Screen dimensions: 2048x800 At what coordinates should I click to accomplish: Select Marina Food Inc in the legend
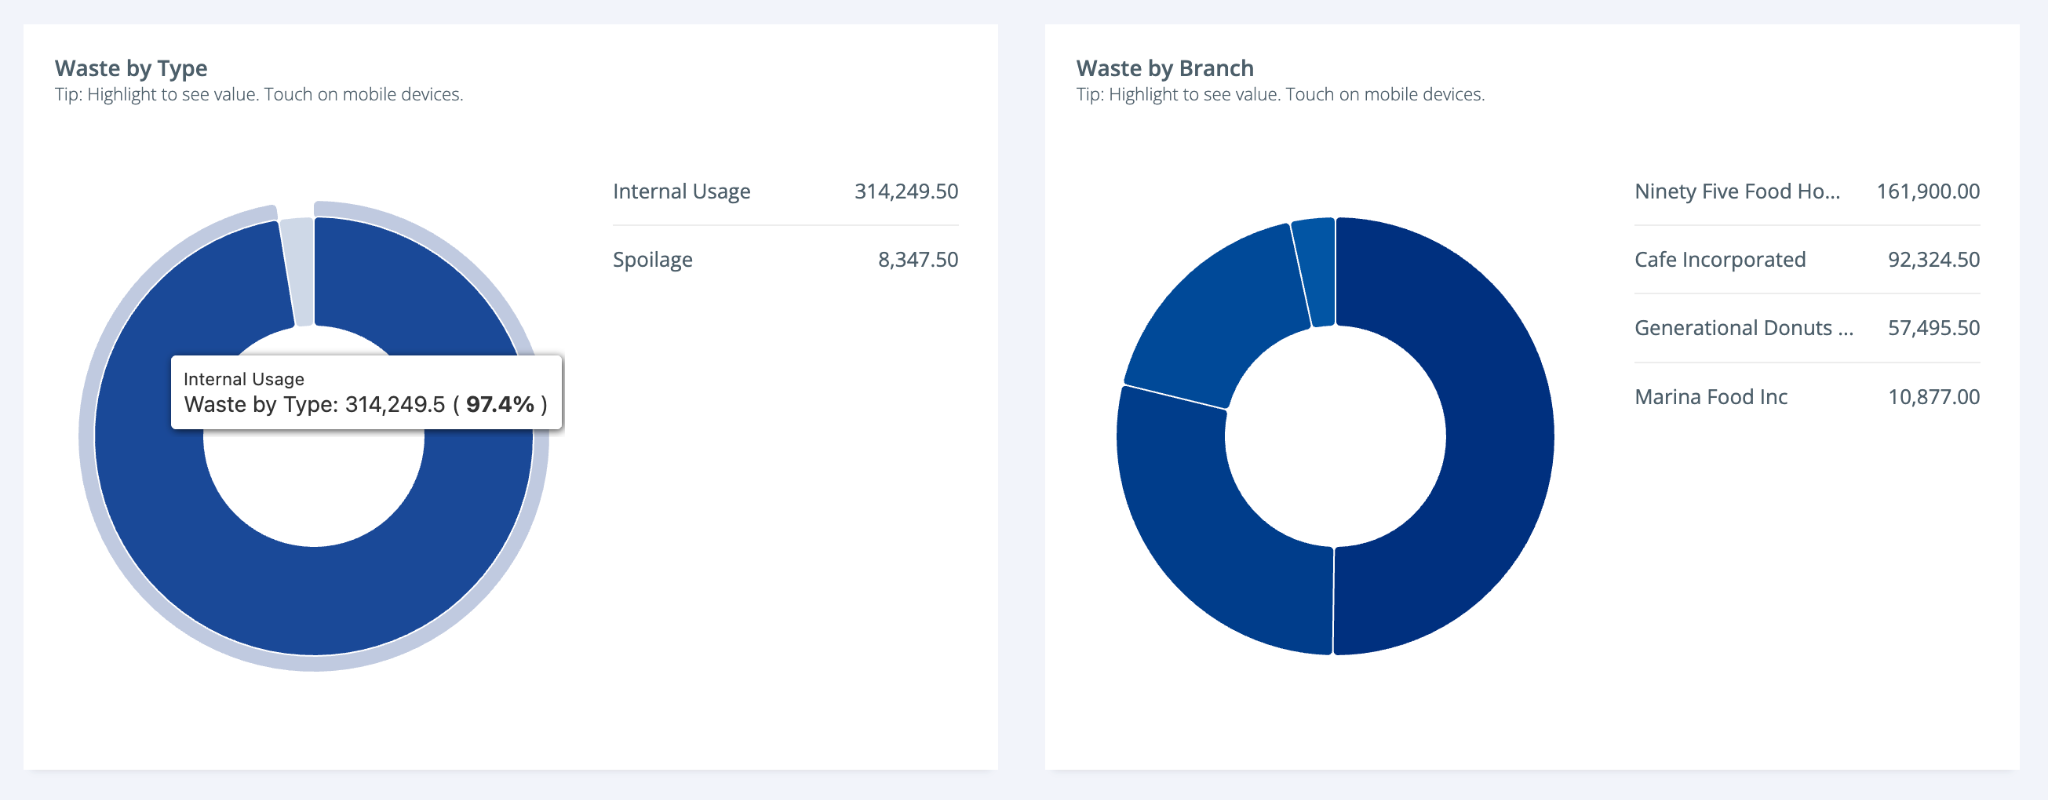click(x=1711, y=397)
